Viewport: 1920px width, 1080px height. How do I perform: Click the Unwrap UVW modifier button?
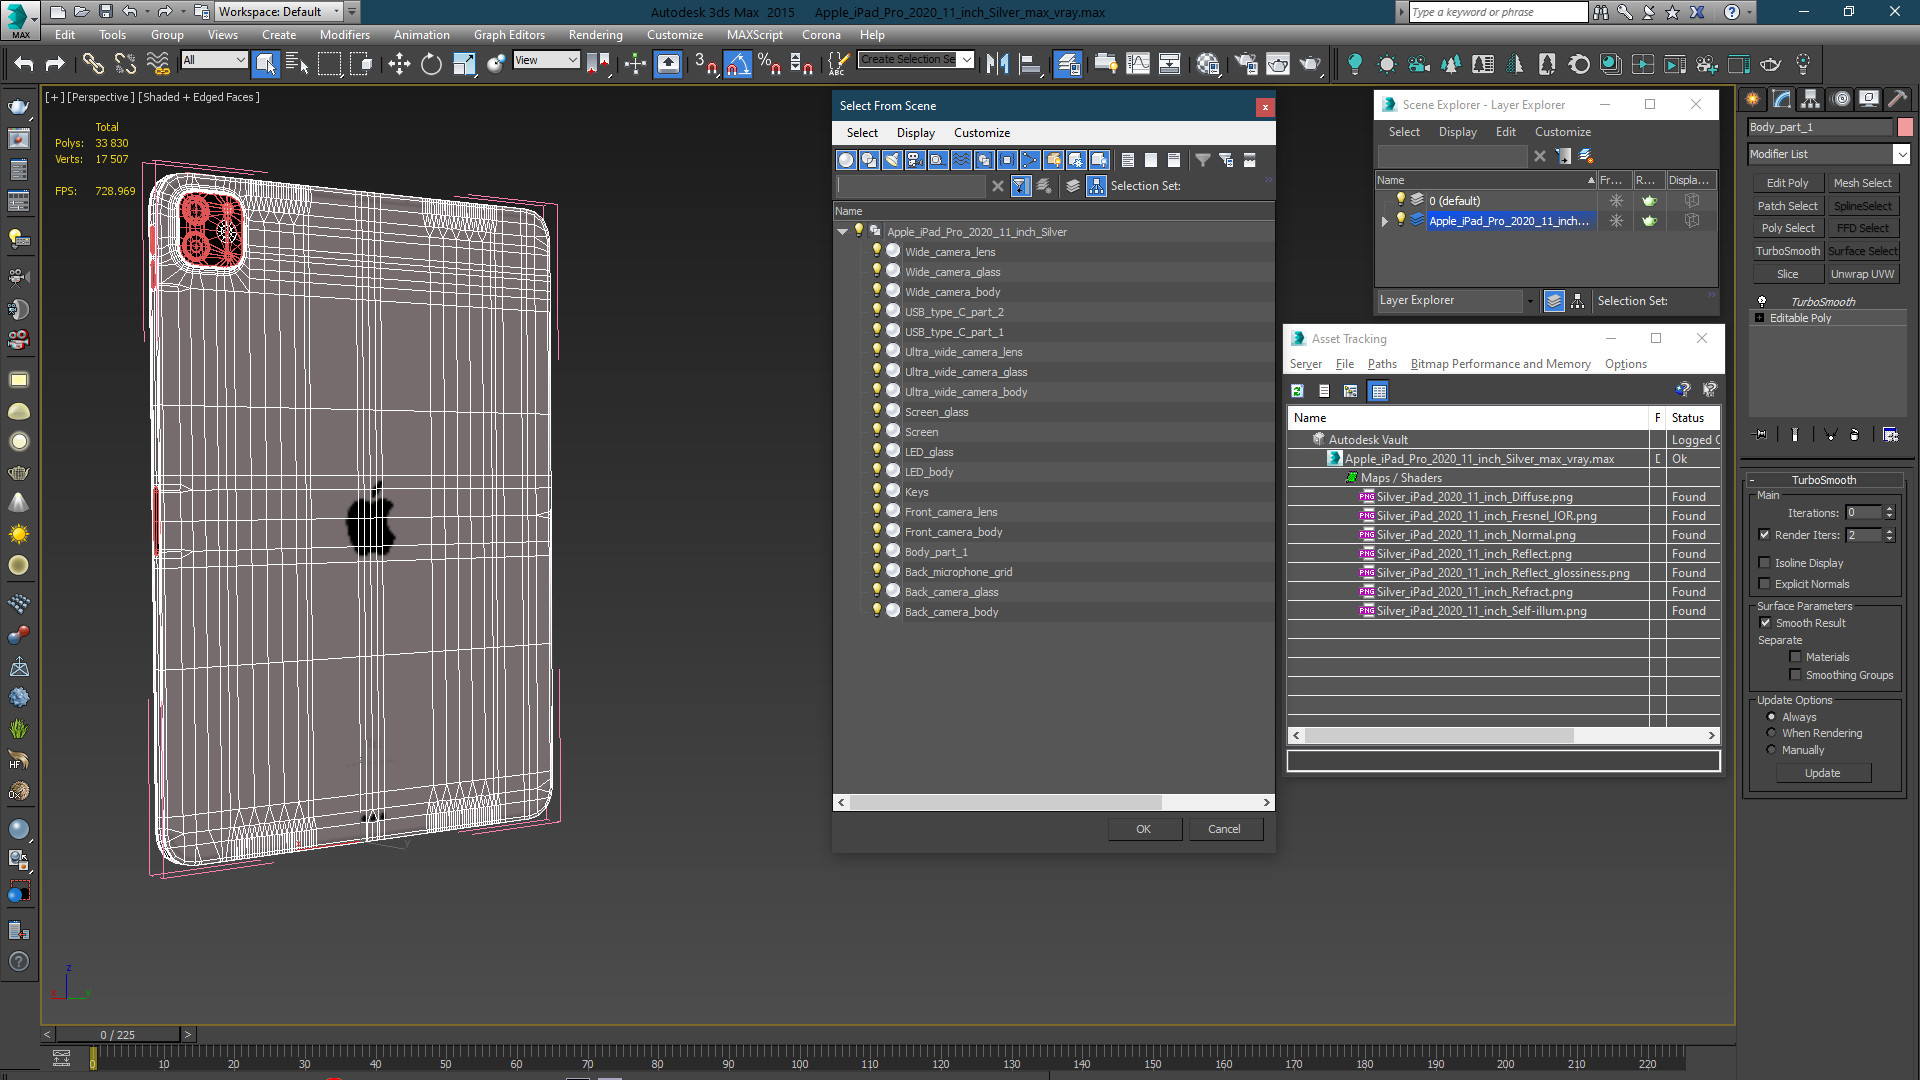pyautogui.click(x=1862, y=274)
